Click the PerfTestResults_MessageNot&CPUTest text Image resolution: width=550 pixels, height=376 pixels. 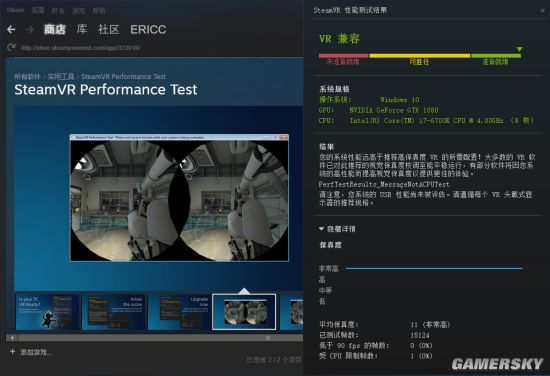click(384, 184)
